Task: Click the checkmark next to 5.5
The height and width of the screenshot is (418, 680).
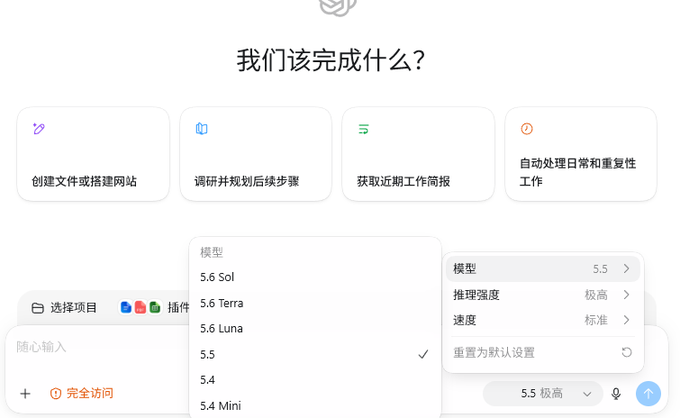Action: [423, 354]
